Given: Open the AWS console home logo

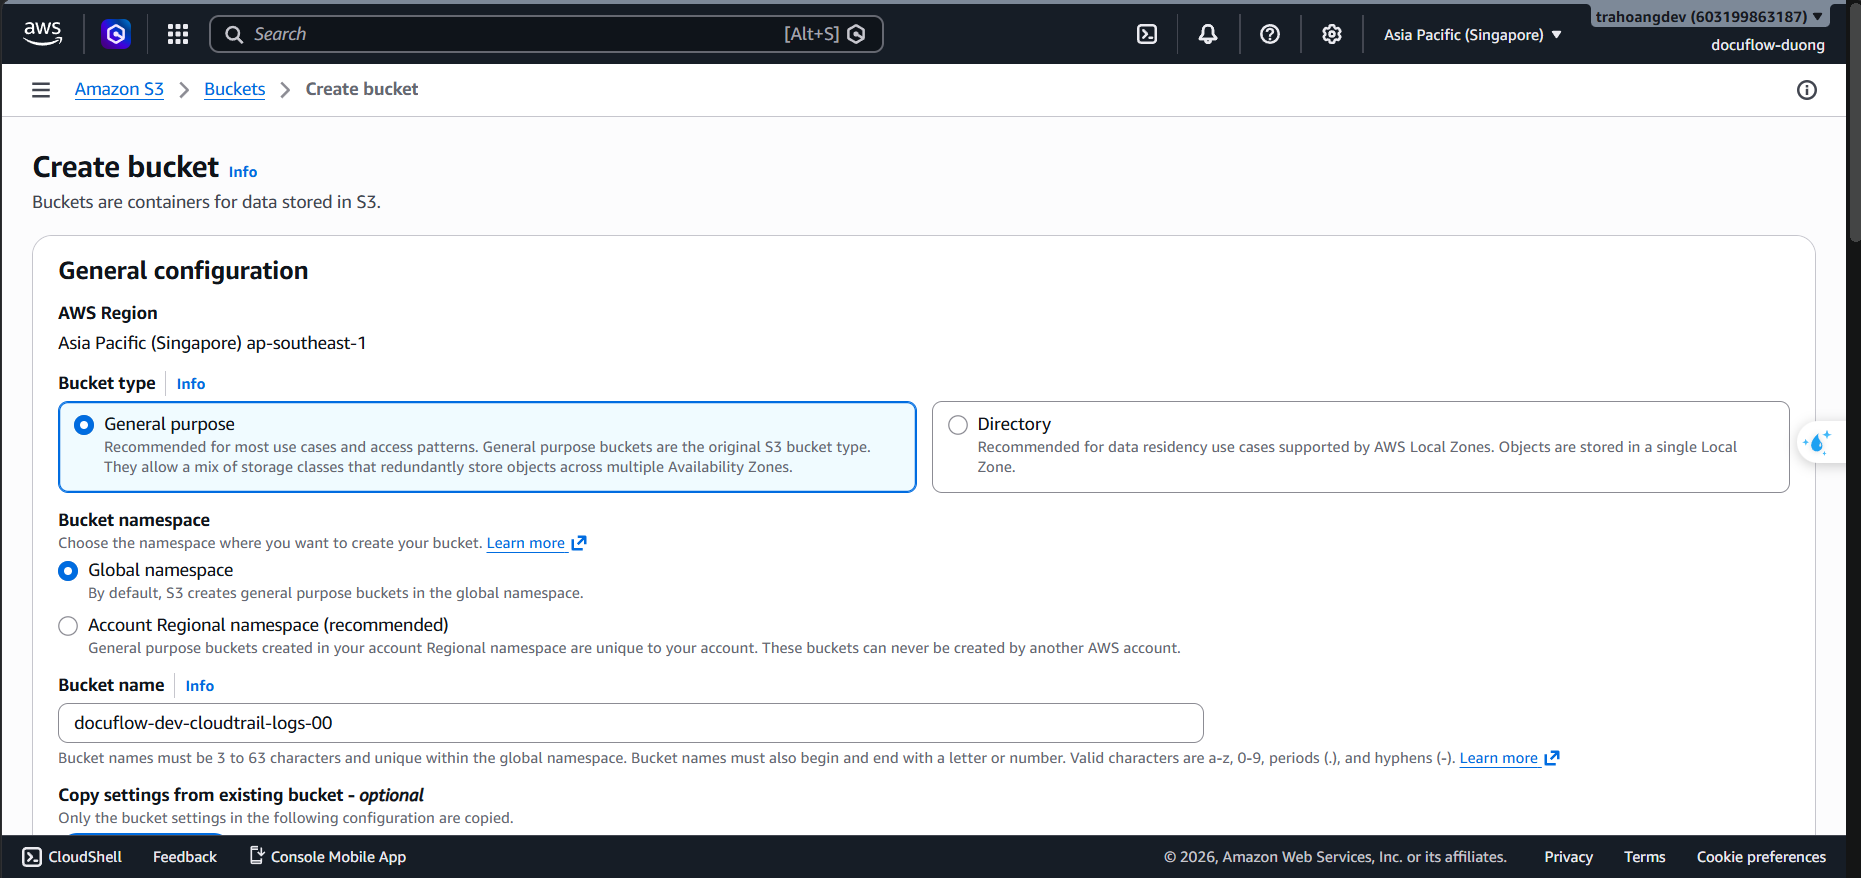Looking at the screenshot, I should tap(42, 34).
